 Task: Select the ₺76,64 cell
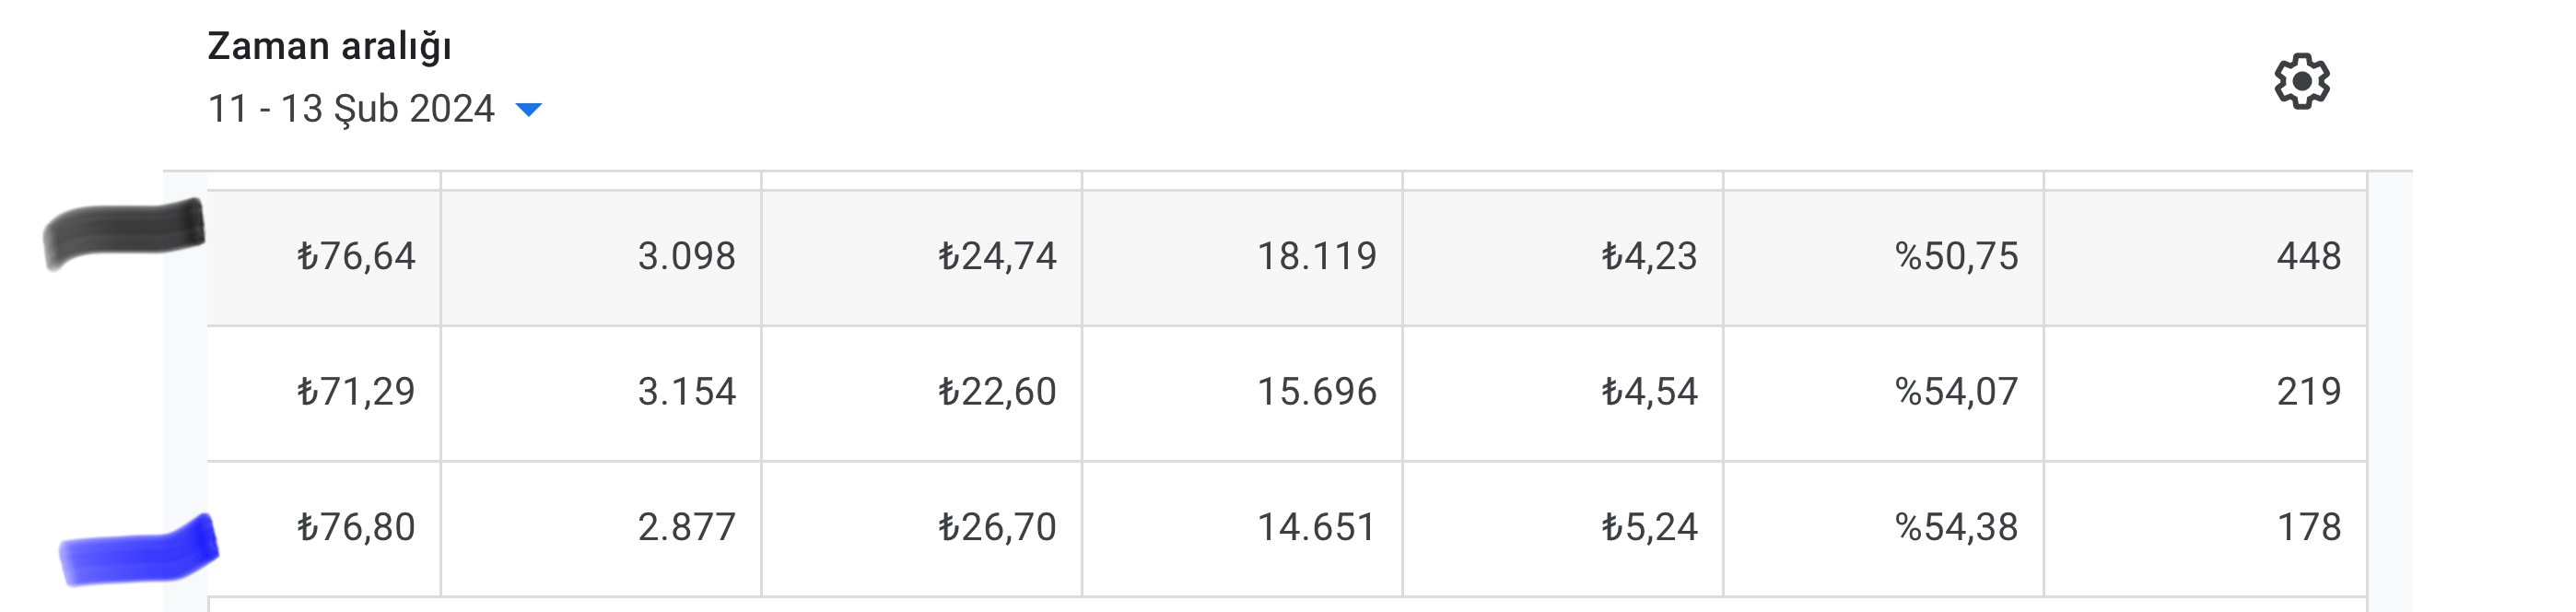coord(324,257)
